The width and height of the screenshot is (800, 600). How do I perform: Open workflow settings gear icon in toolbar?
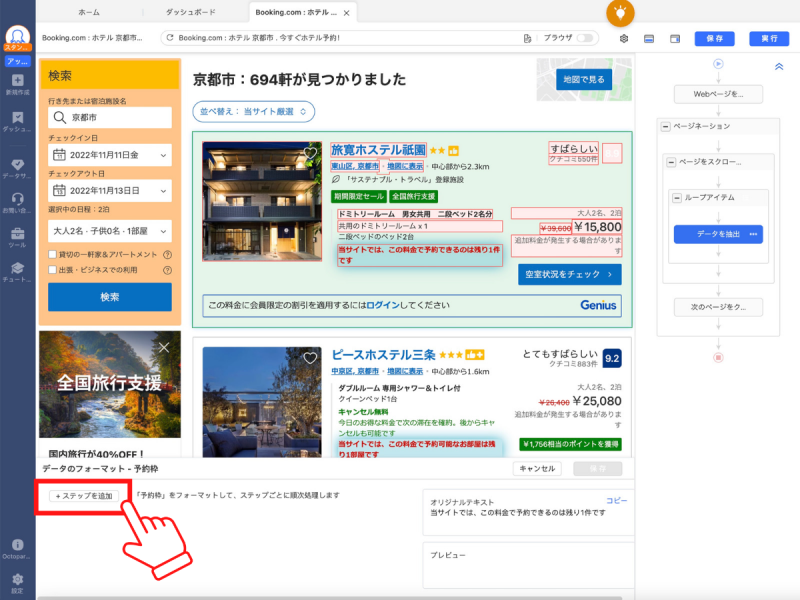pyautogui.click(x=623, y=39)
